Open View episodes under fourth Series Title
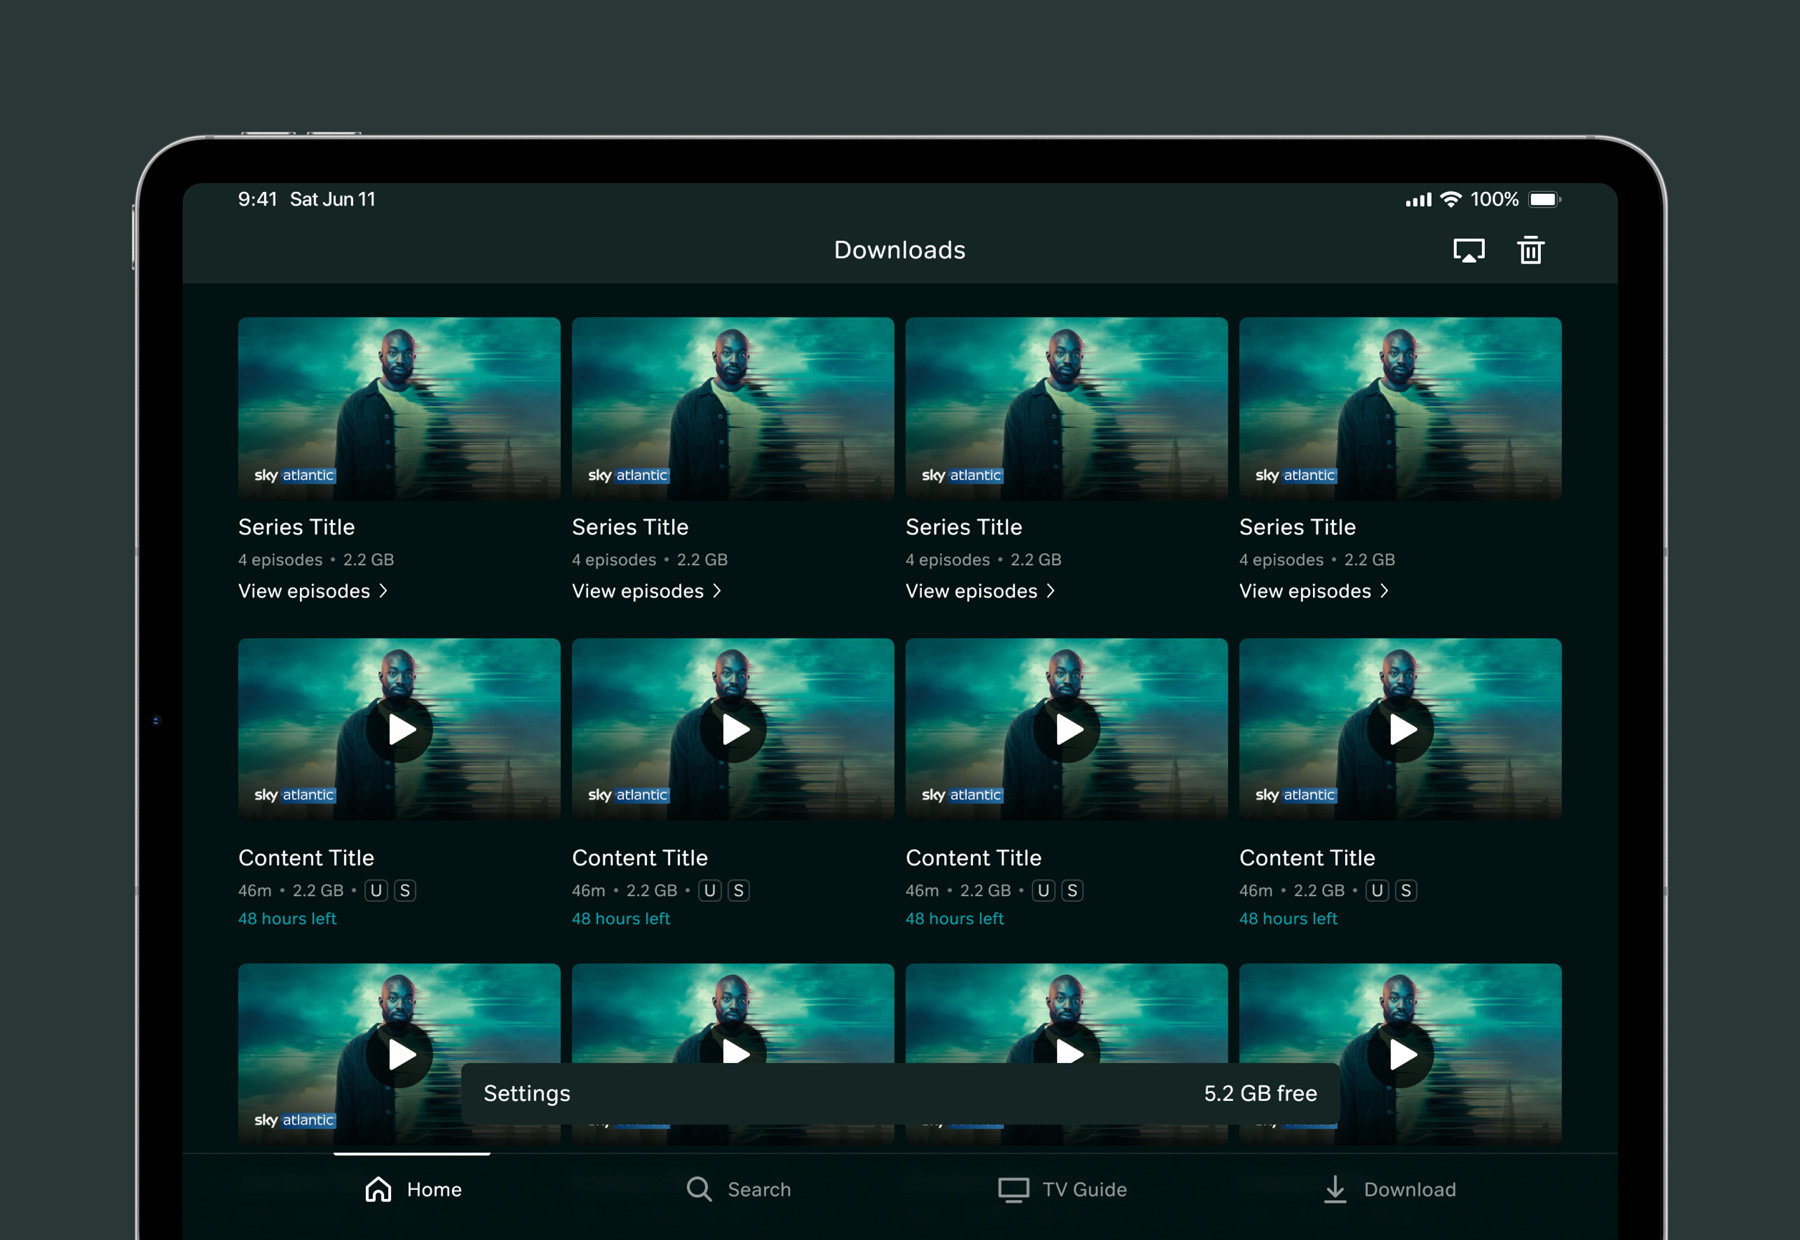Screen dimensions: 1800x1240 [x=1314, y=591]
